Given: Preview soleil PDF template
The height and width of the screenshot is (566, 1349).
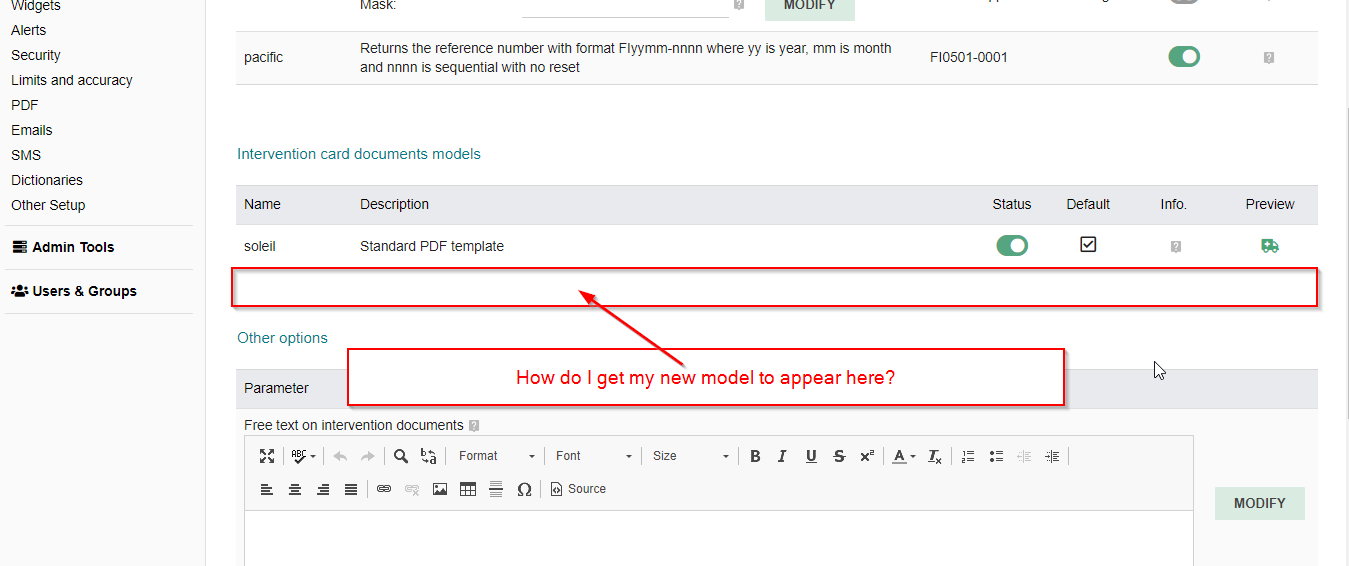Looking at the screenshot, I should coord(1270,246).
